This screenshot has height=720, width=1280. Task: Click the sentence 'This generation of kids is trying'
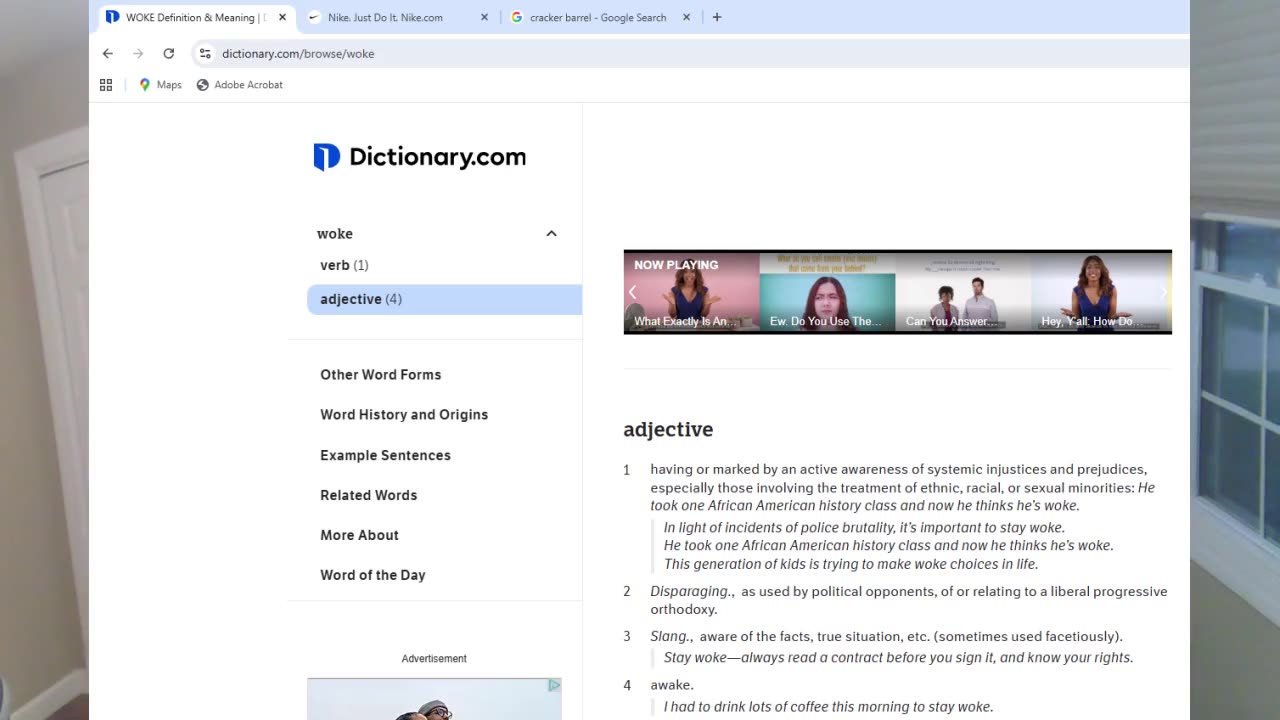pyautogui.click(x=851, y=564)
